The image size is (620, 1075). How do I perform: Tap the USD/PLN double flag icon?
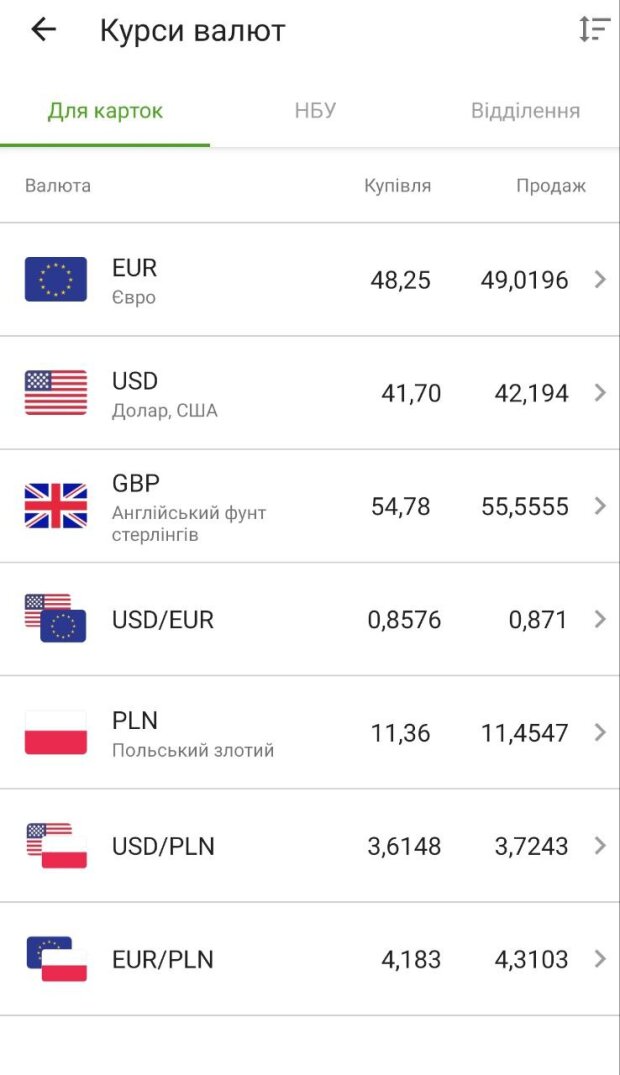pyautogui.click(x=56, y=845)
